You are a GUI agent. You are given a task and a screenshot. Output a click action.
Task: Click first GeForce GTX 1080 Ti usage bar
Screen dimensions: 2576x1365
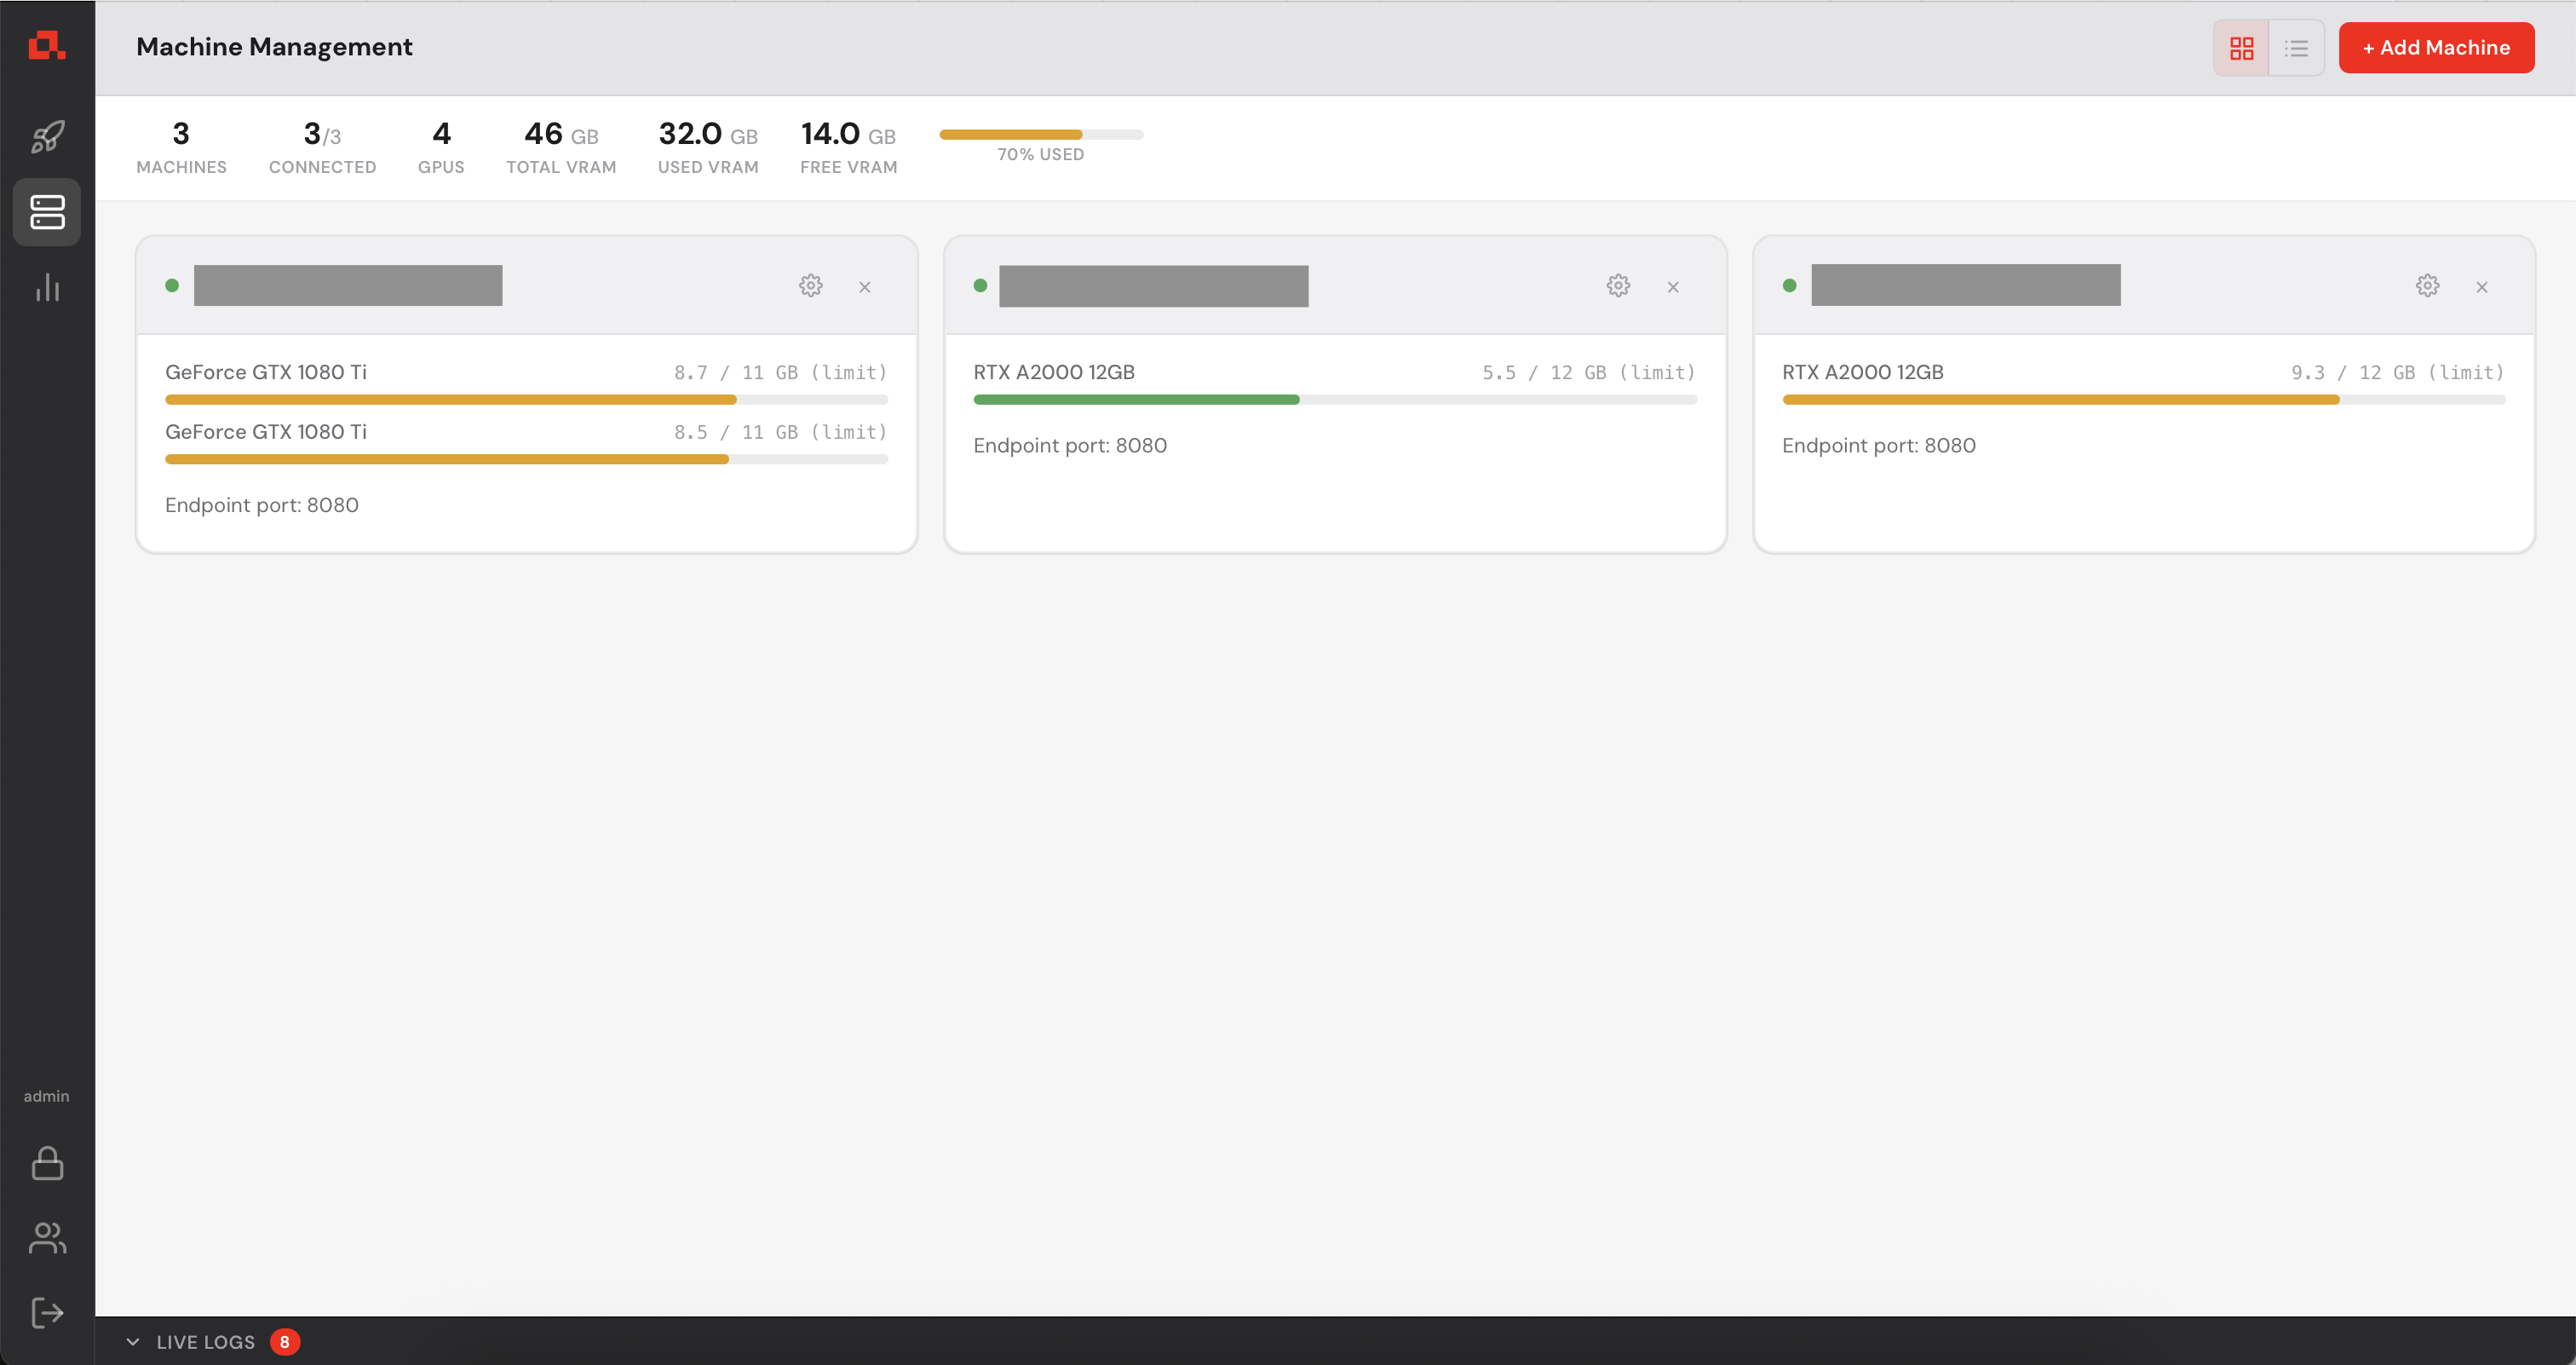click(x=526, y=400)
